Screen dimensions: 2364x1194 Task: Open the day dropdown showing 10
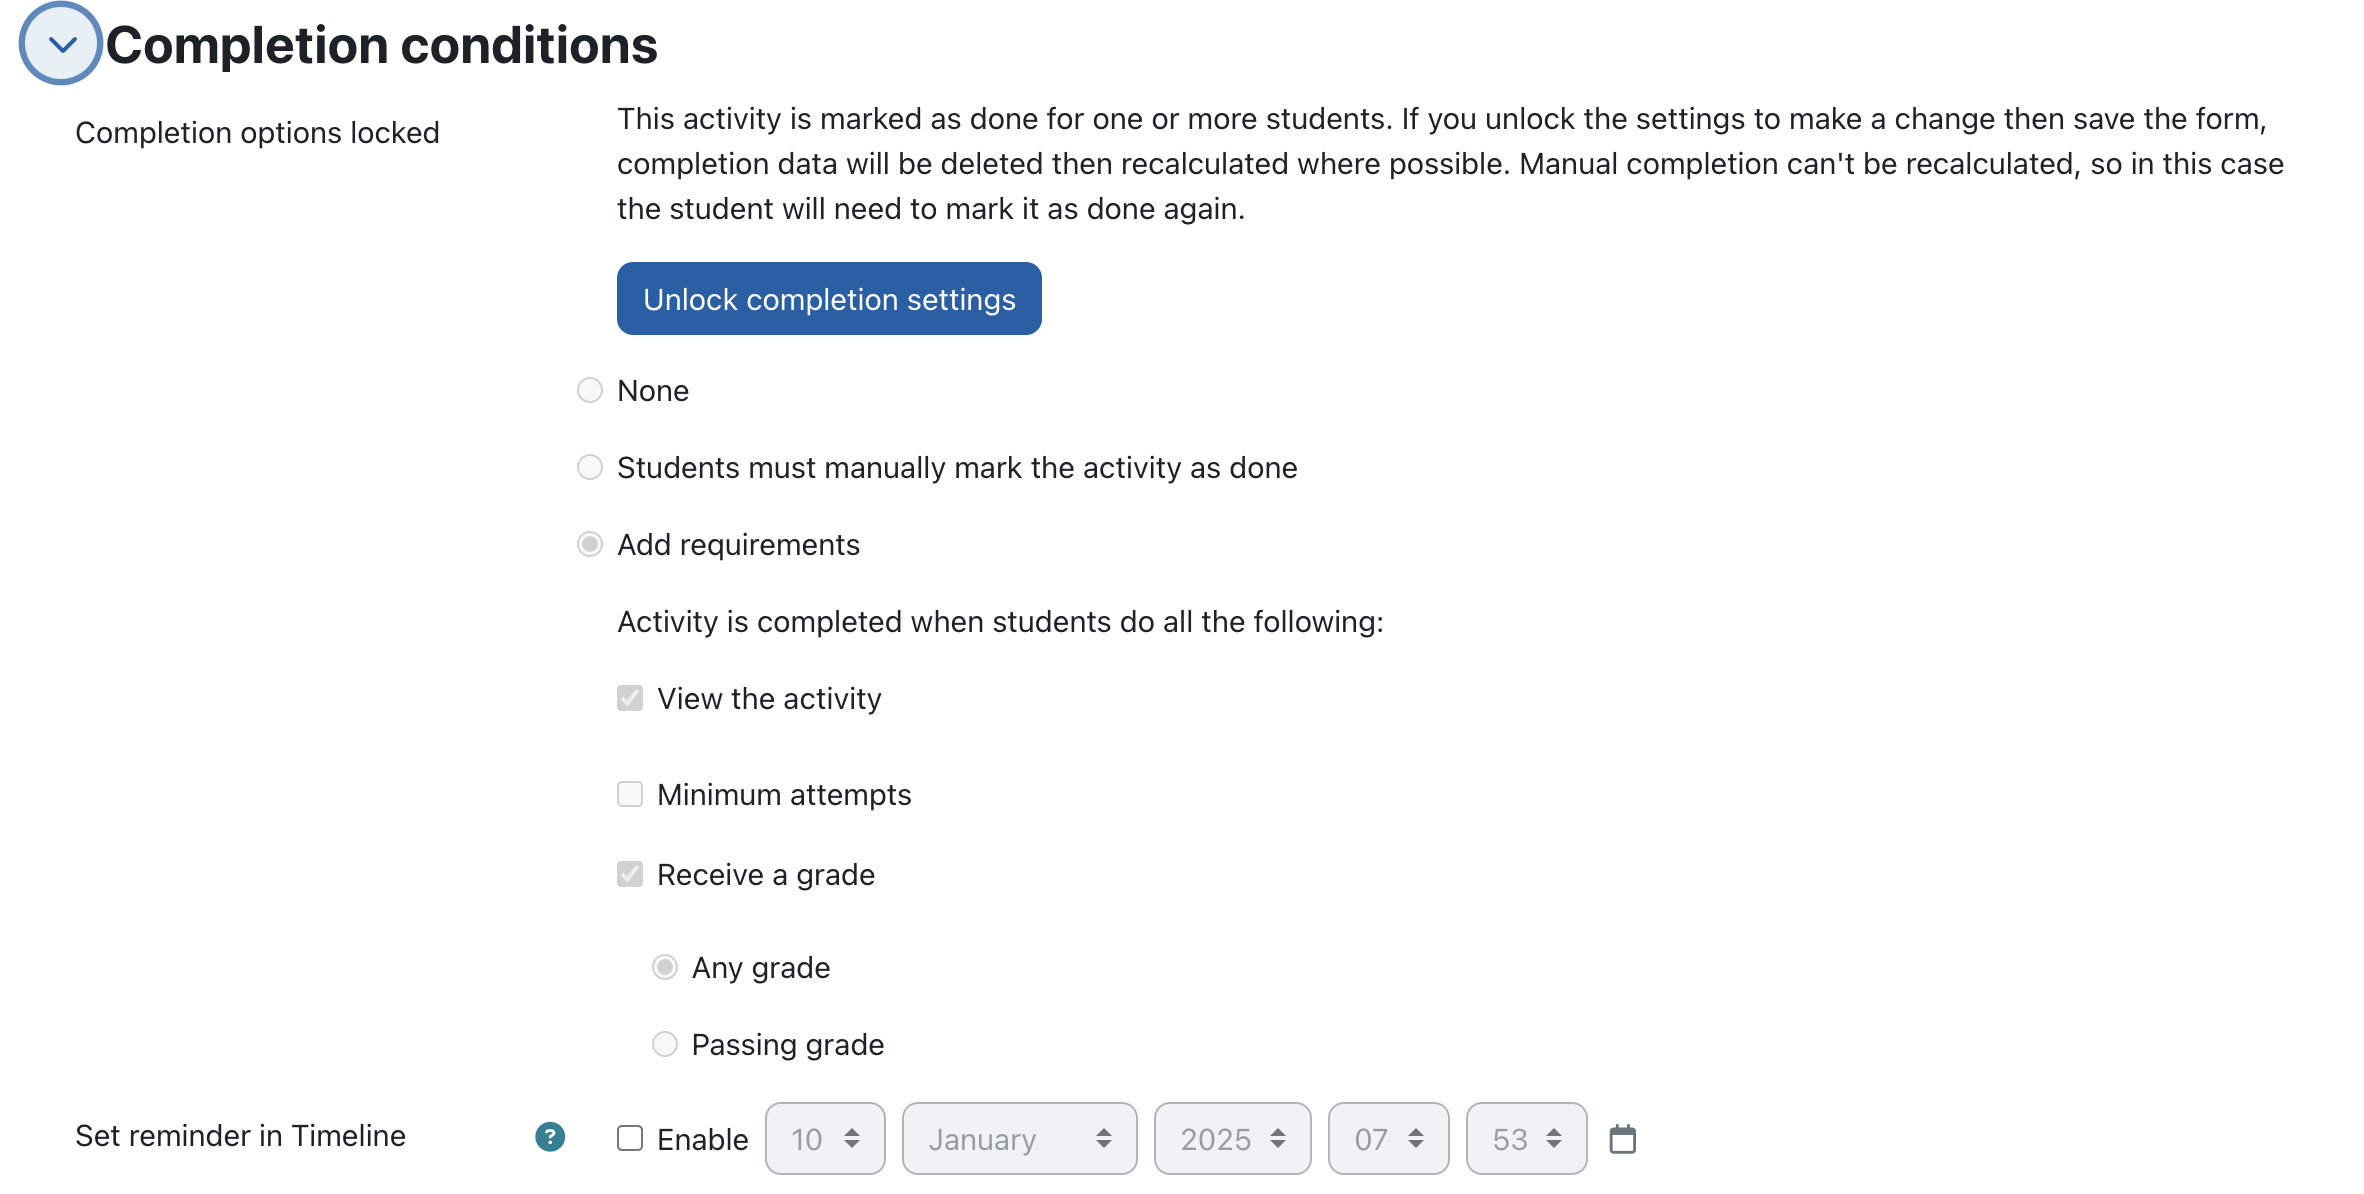pyautogui.click(x=825, y=1139)
